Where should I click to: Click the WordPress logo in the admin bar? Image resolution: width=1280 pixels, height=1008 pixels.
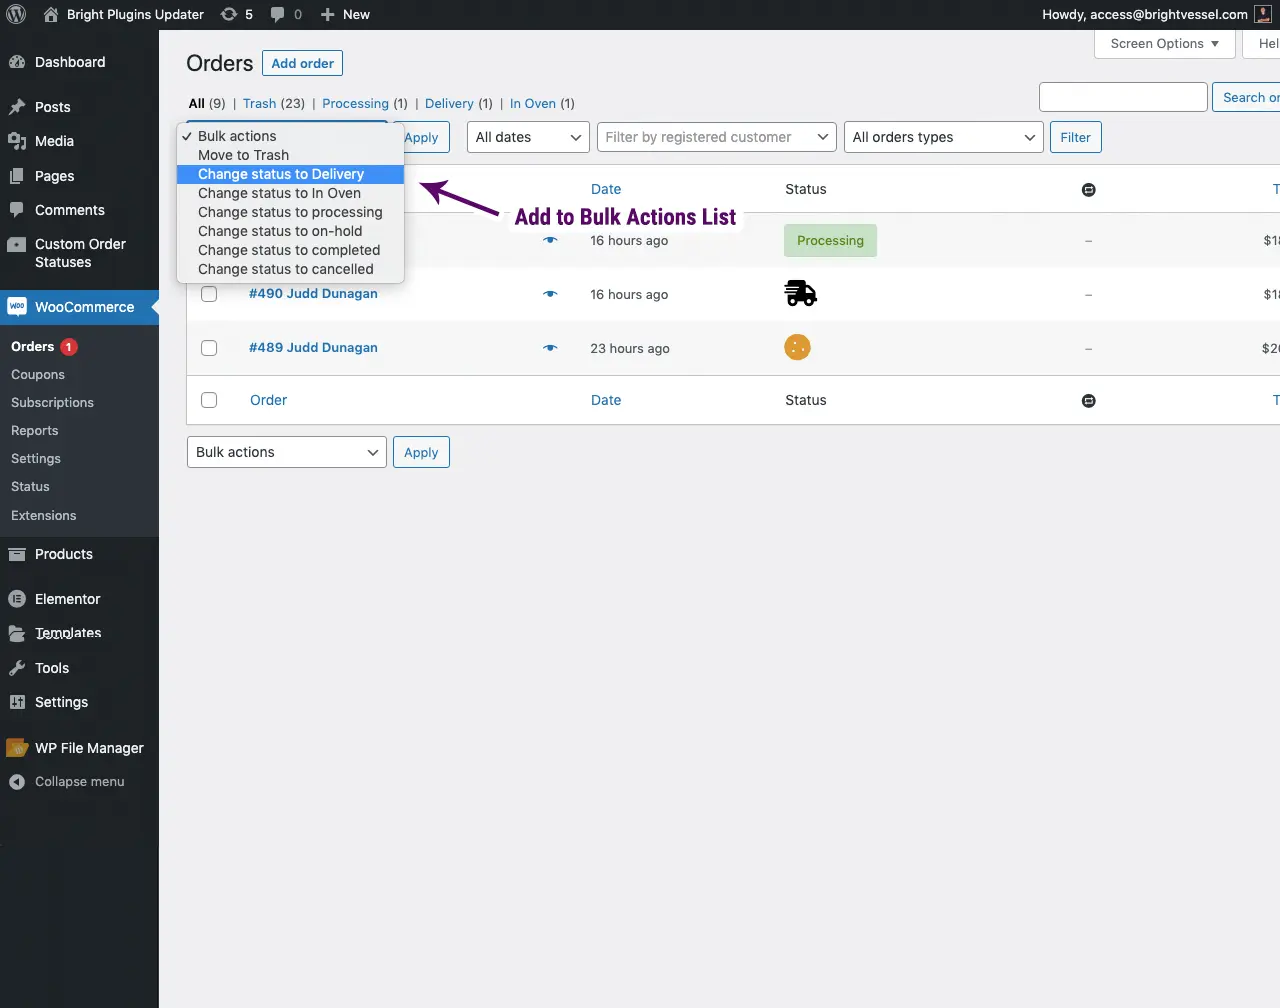[x=16, y=14]
